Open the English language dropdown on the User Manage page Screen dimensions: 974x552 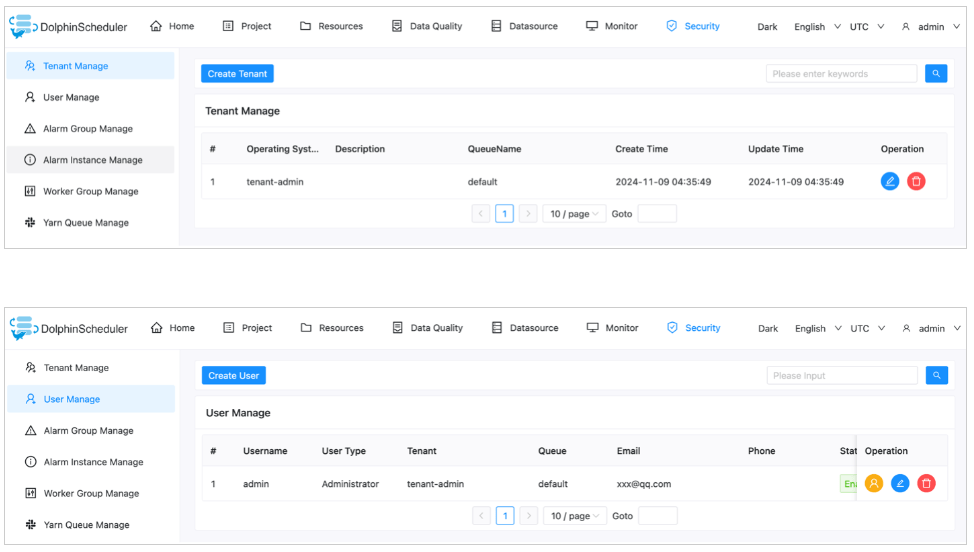pyautogui.click(x=816, y=329)
